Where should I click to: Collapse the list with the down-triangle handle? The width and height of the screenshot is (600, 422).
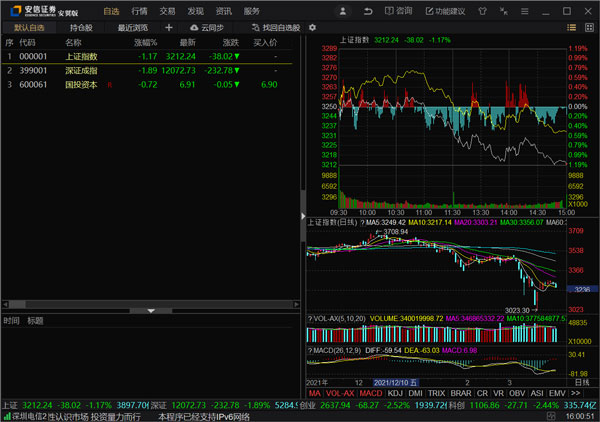(151, 311)
